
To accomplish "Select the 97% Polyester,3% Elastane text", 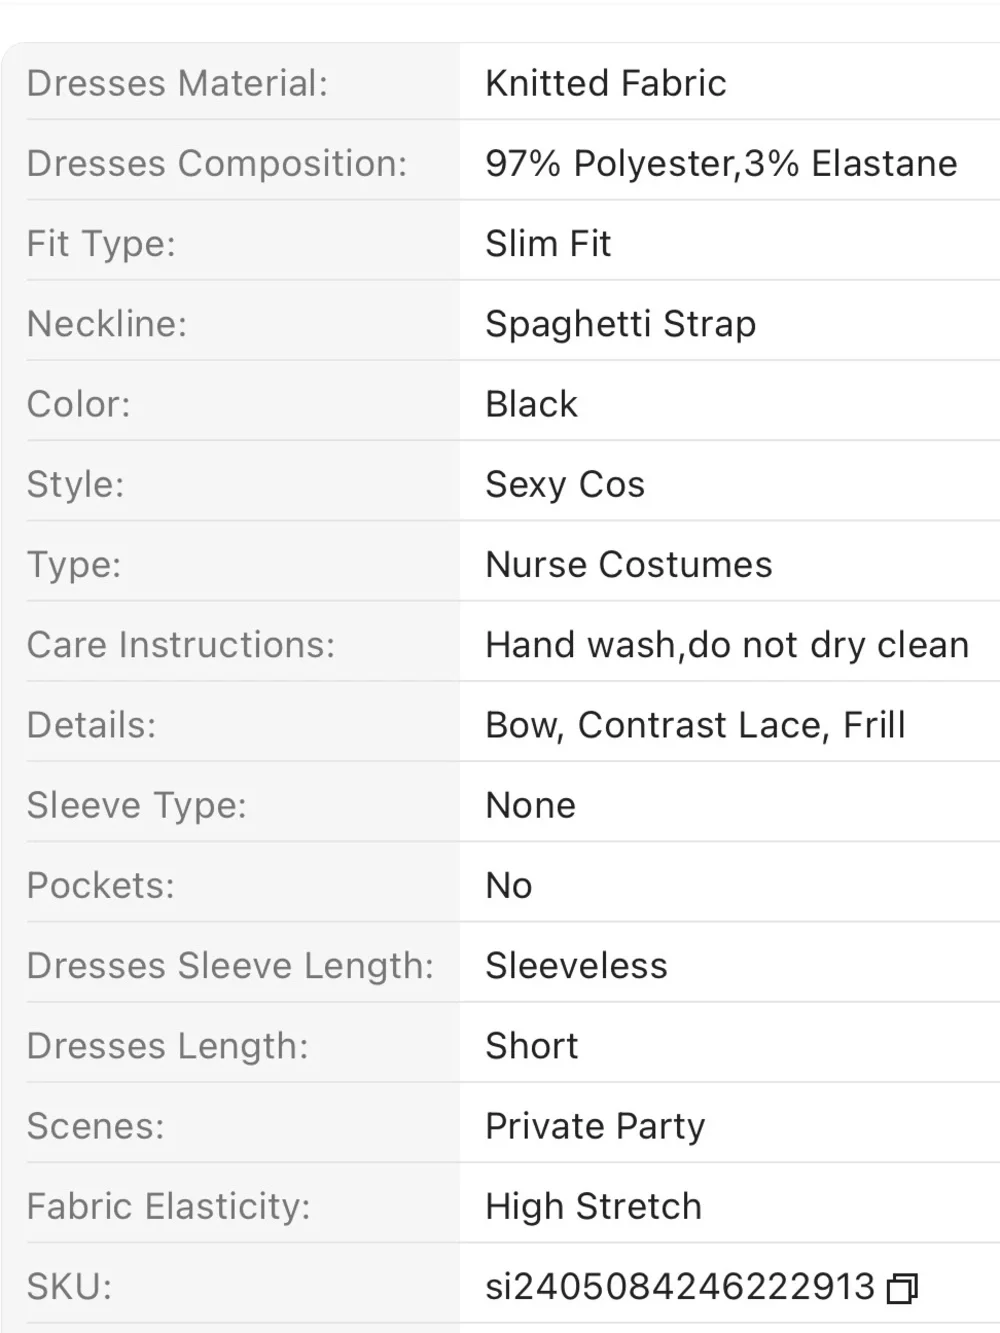I will point(721,163).
